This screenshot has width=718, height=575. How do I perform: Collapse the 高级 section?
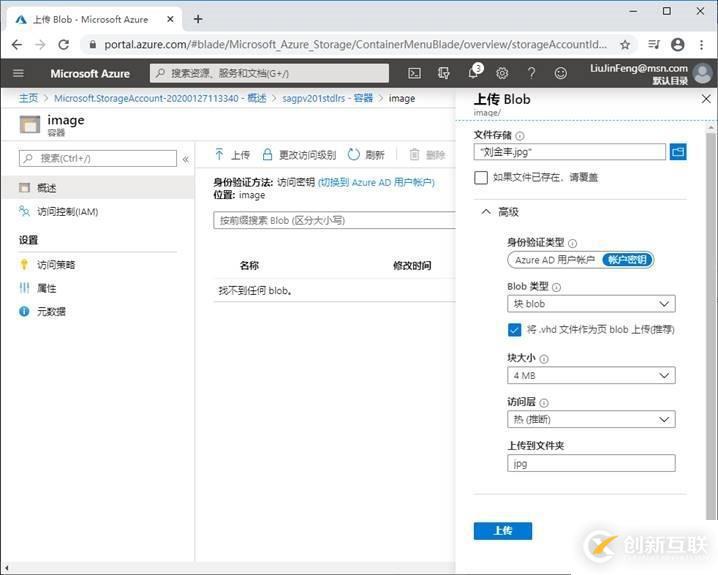tap(486, 212)
